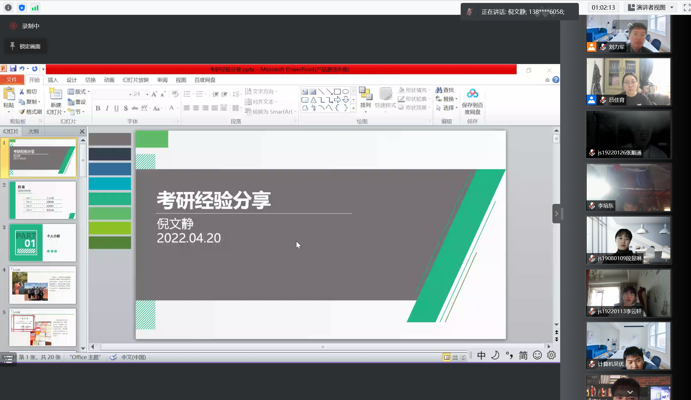Collapse the participant video panel arrow

(x=558, y=213)
